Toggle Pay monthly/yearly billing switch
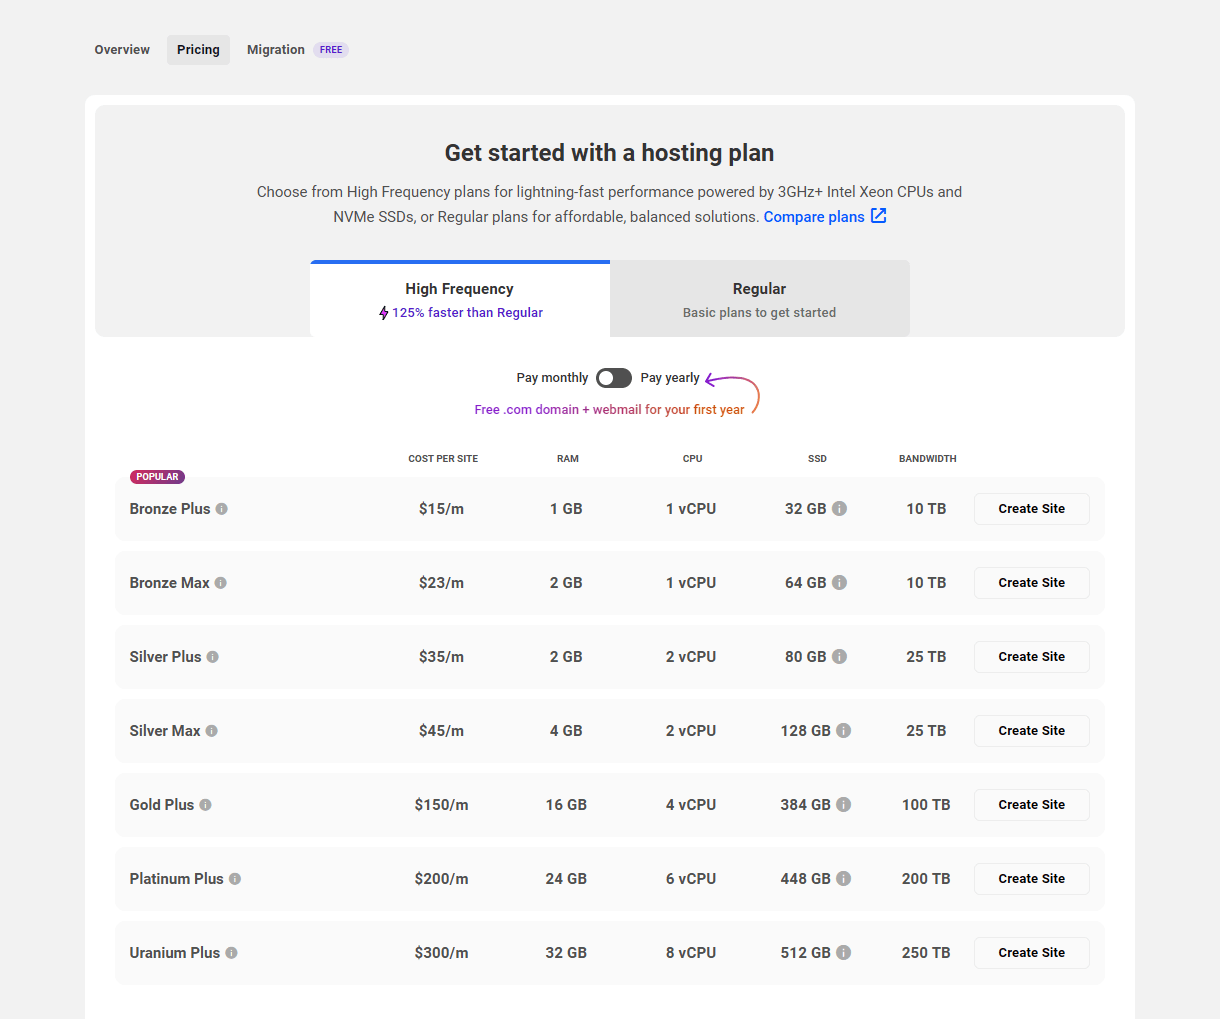The width and height of the screenshot is (1220, 1019). coord(613,378)
